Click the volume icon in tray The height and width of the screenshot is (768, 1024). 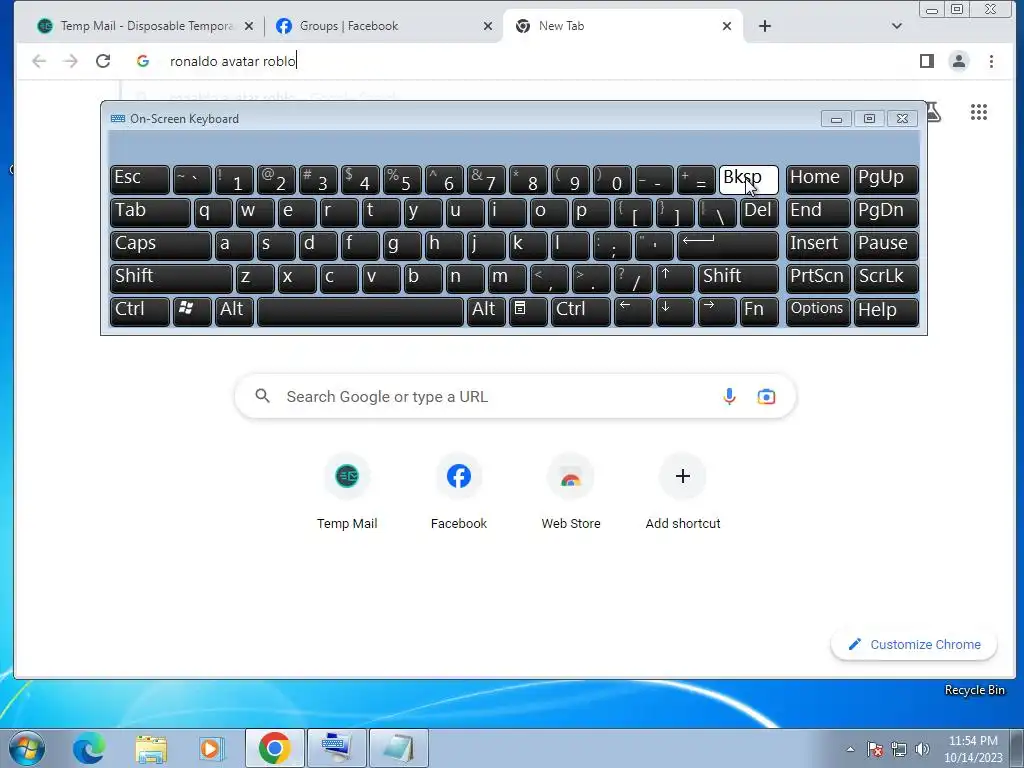click(x=922, y=749)
